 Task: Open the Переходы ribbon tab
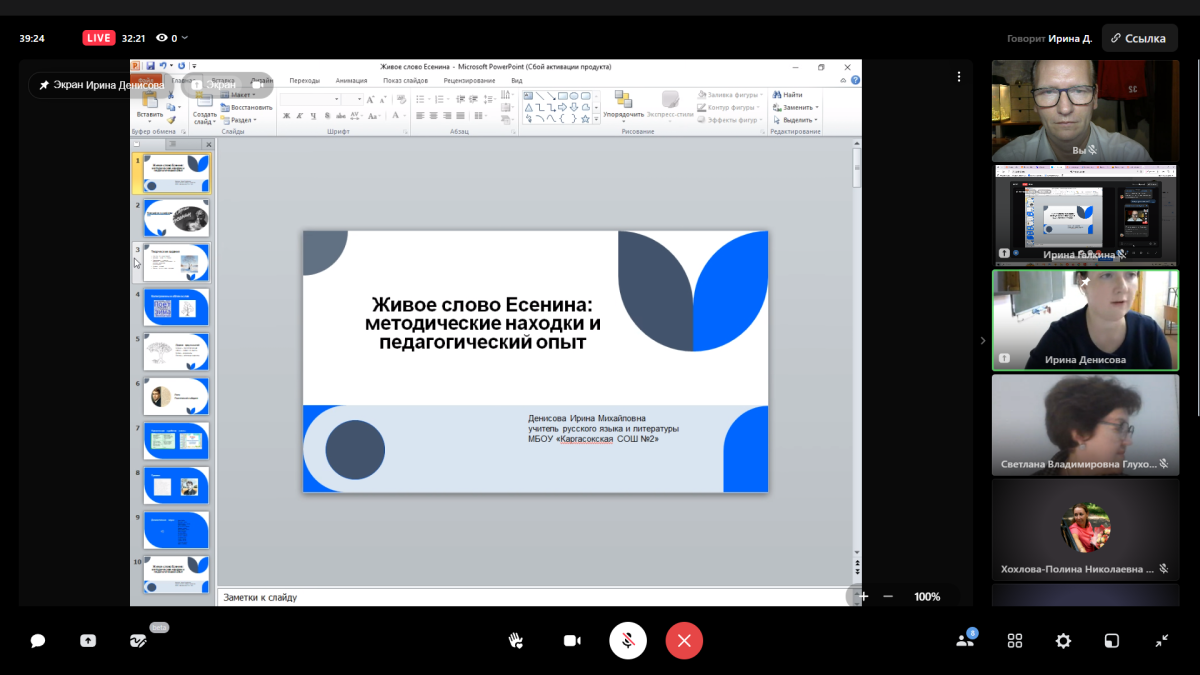pyautogui.click(x=304, y=81)
